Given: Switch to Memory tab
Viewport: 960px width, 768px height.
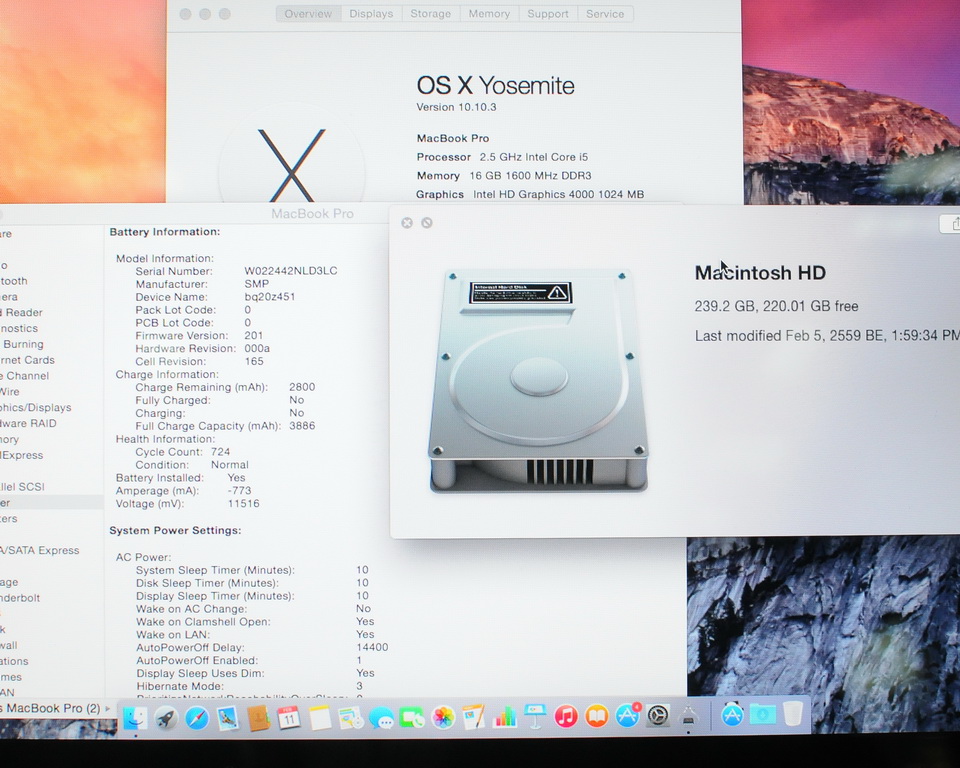Looking at the screenshot, I should 489,13.
